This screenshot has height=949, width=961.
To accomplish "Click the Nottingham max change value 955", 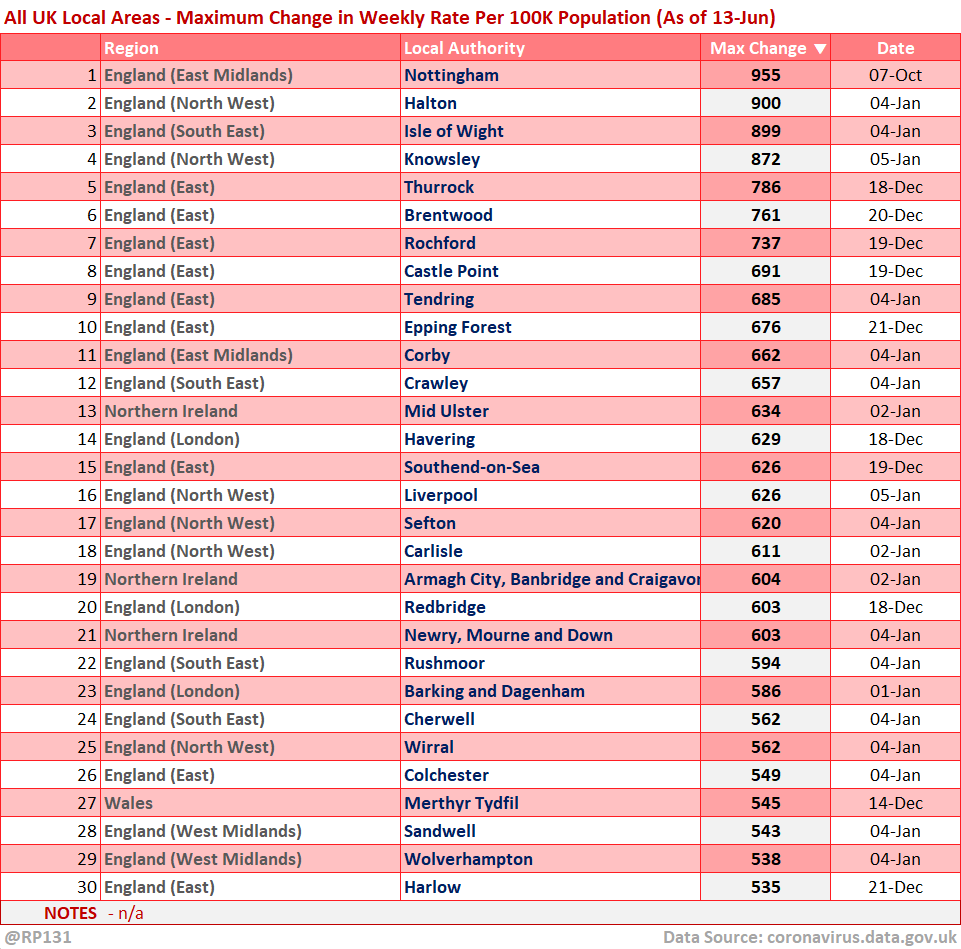I will pos(765,75).
